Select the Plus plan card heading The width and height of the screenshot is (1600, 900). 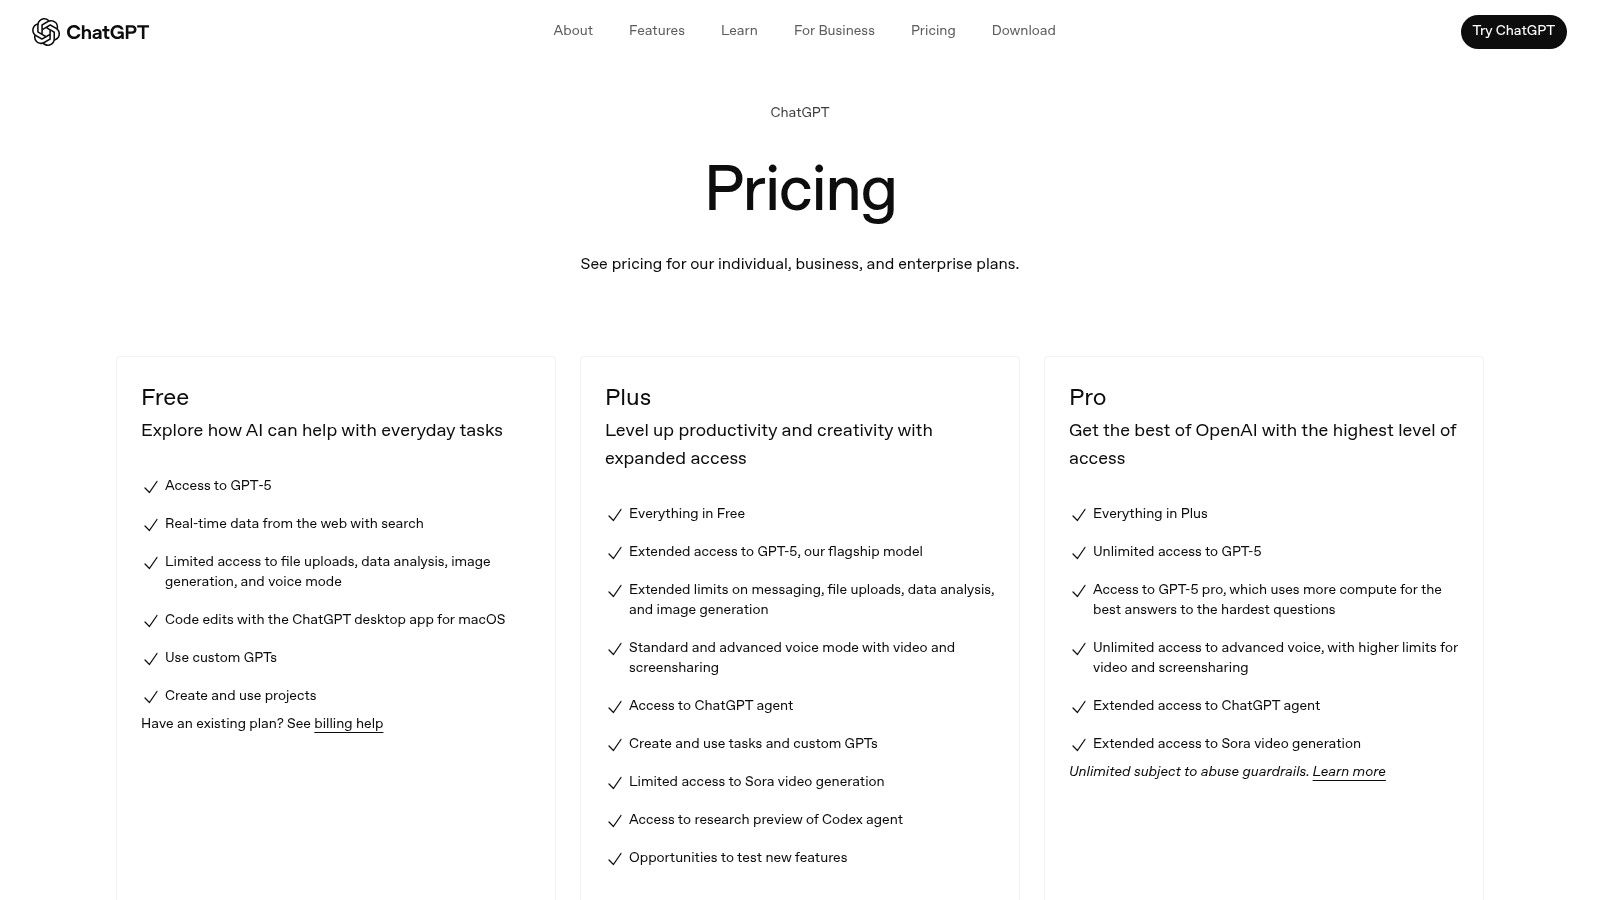click(628, 398)
